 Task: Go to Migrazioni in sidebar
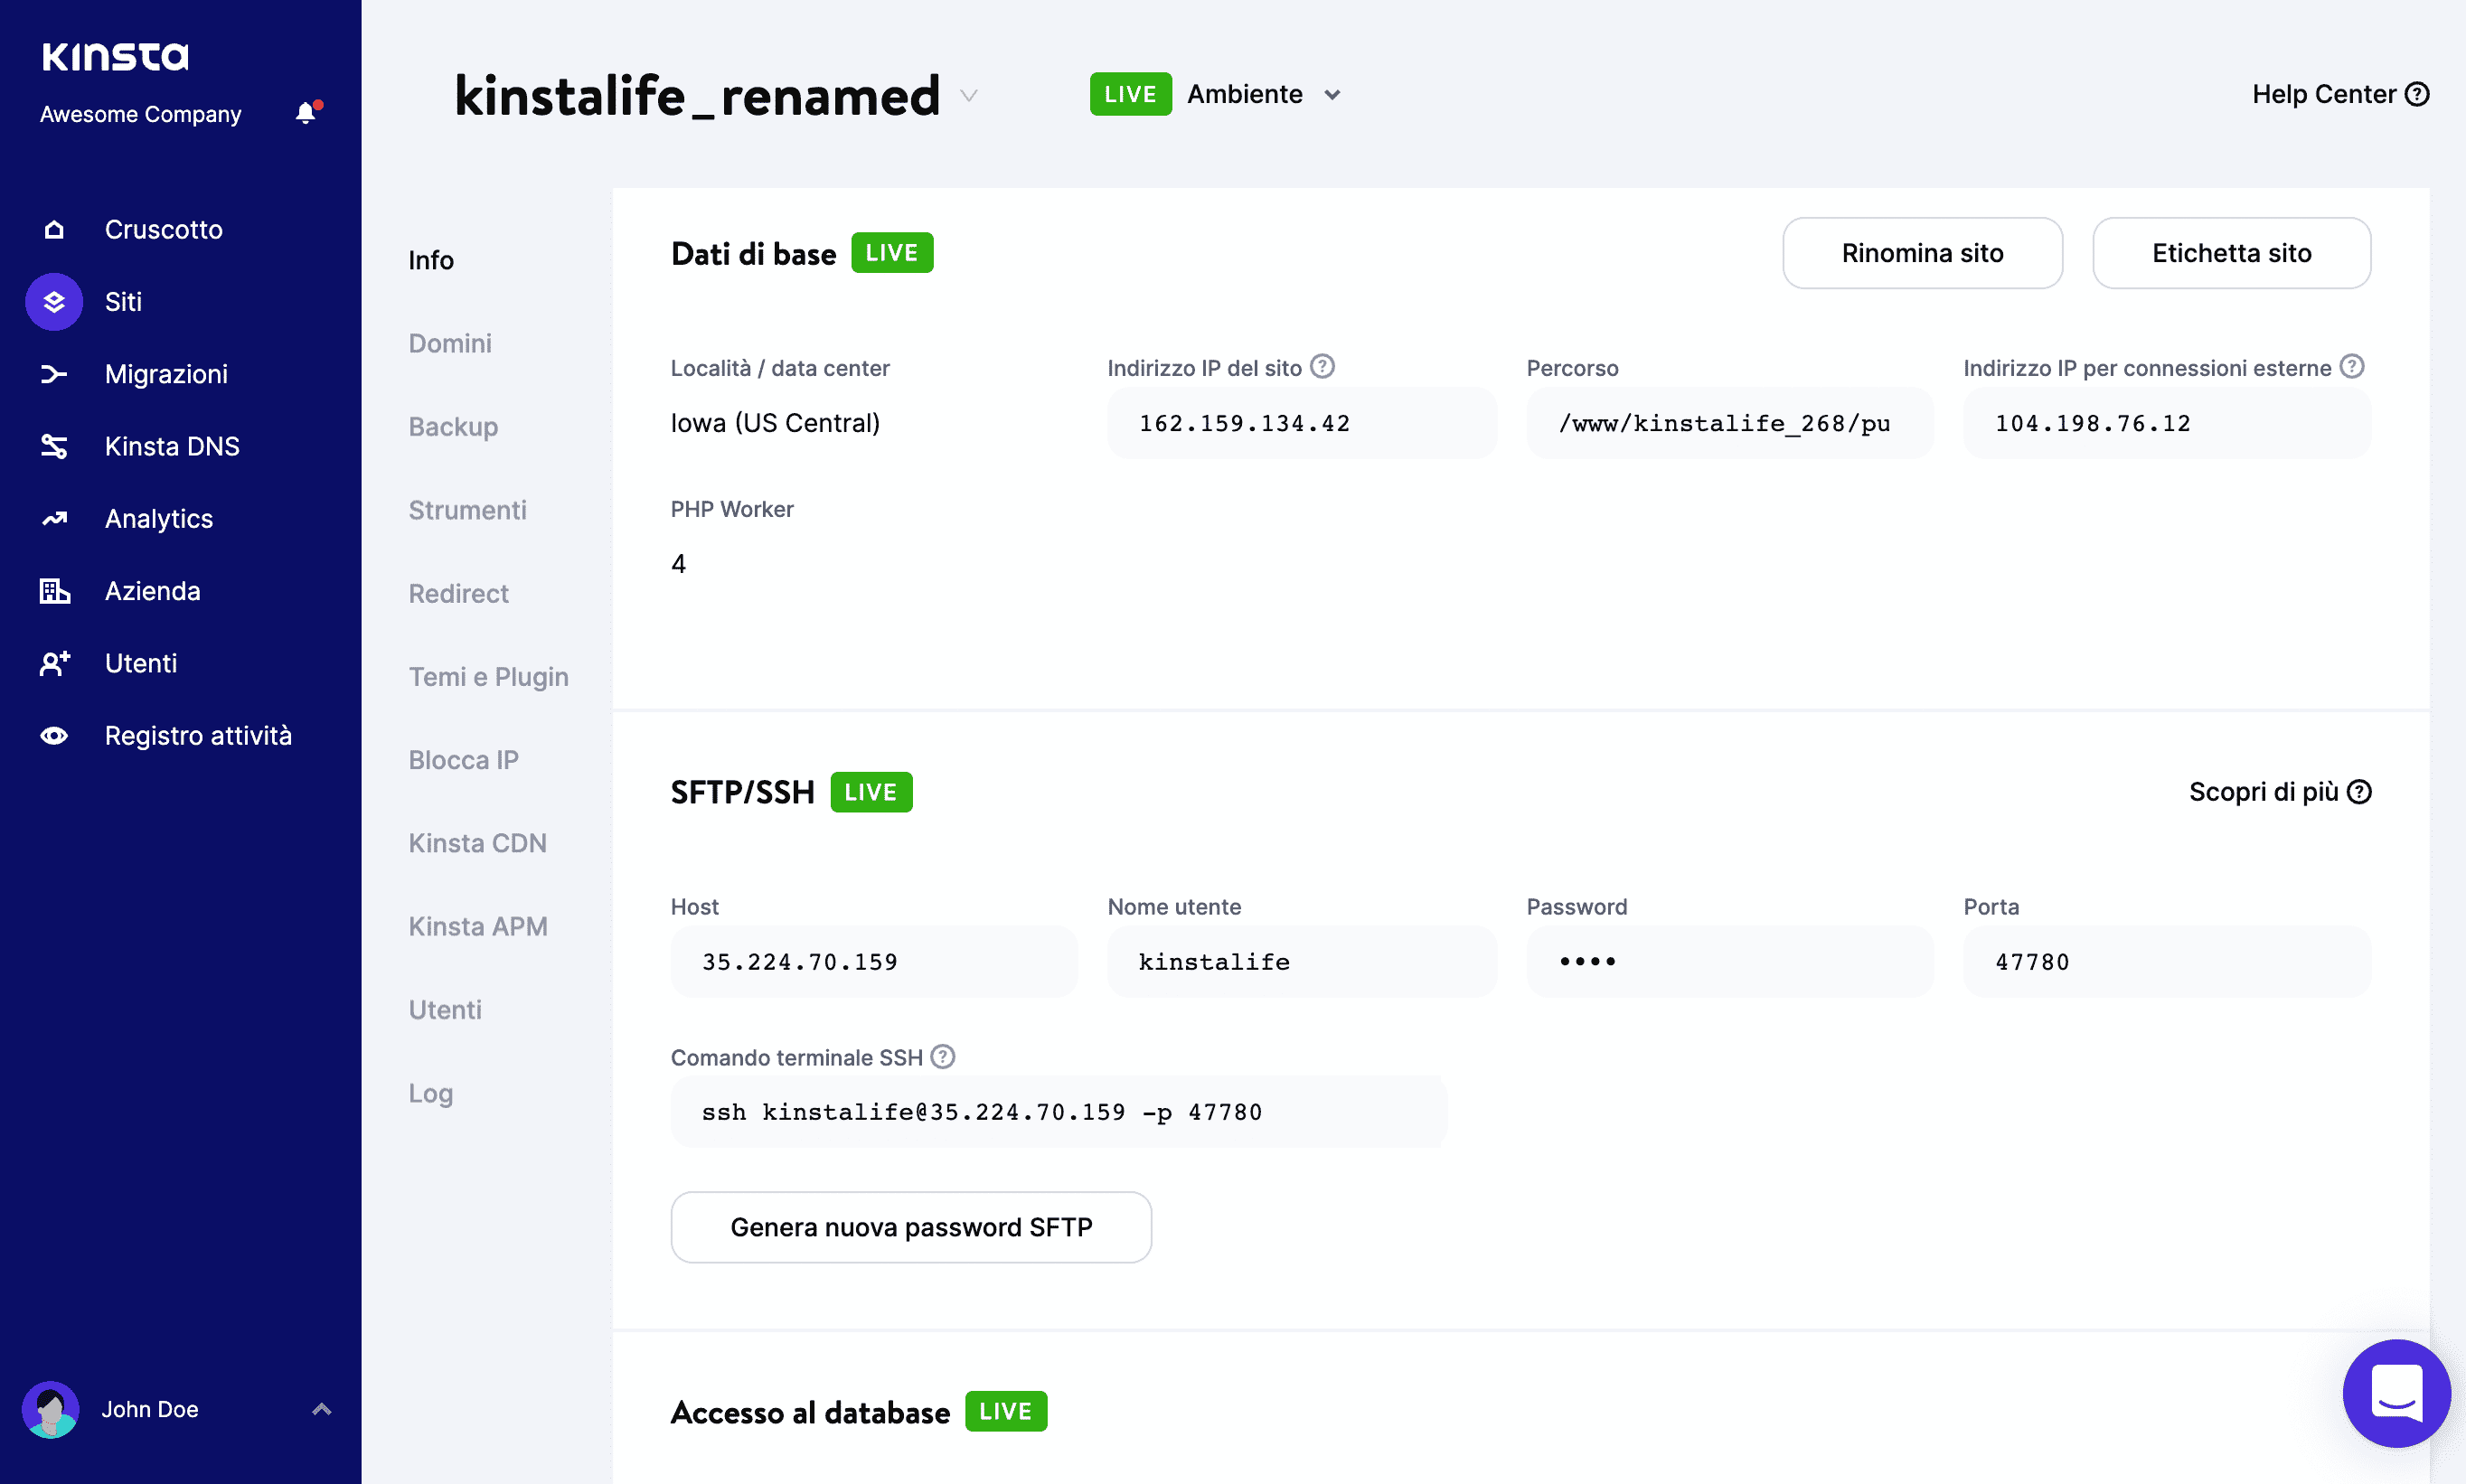166,374
